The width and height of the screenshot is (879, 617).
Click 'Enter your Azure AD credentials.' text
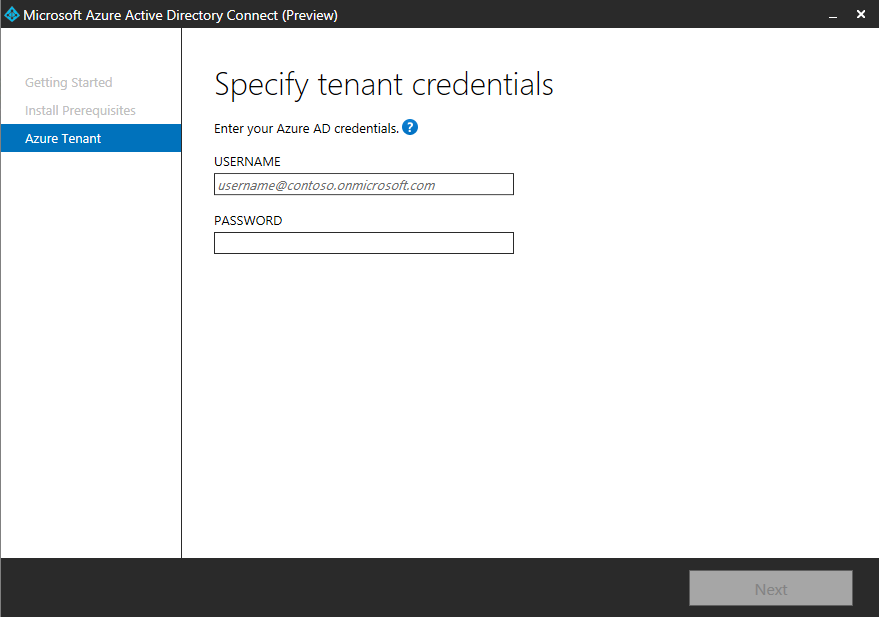(x=306, y=128)
